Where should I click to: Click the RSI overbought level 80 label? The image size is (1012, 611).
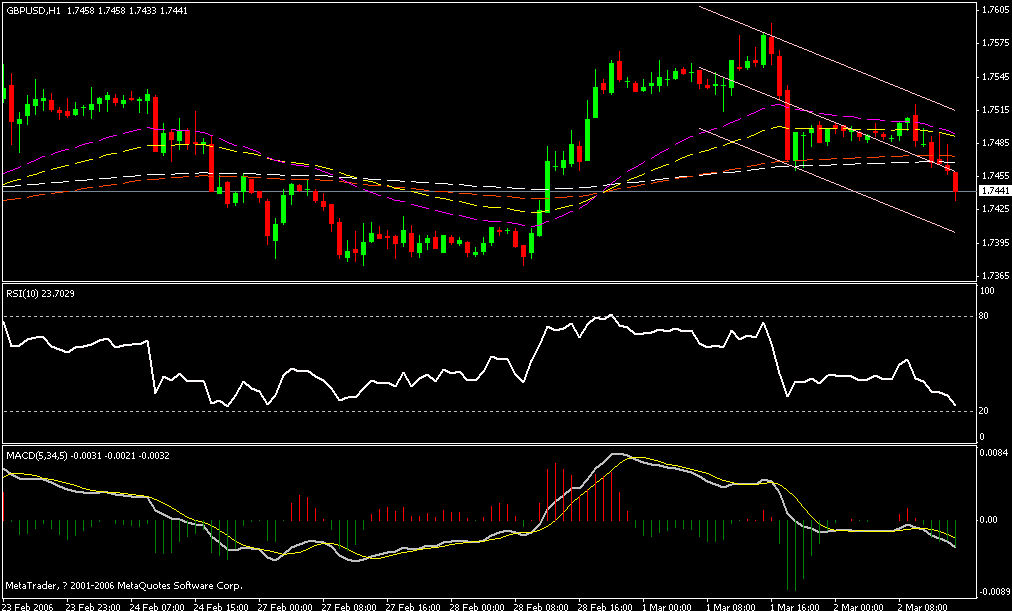(985, 316)
